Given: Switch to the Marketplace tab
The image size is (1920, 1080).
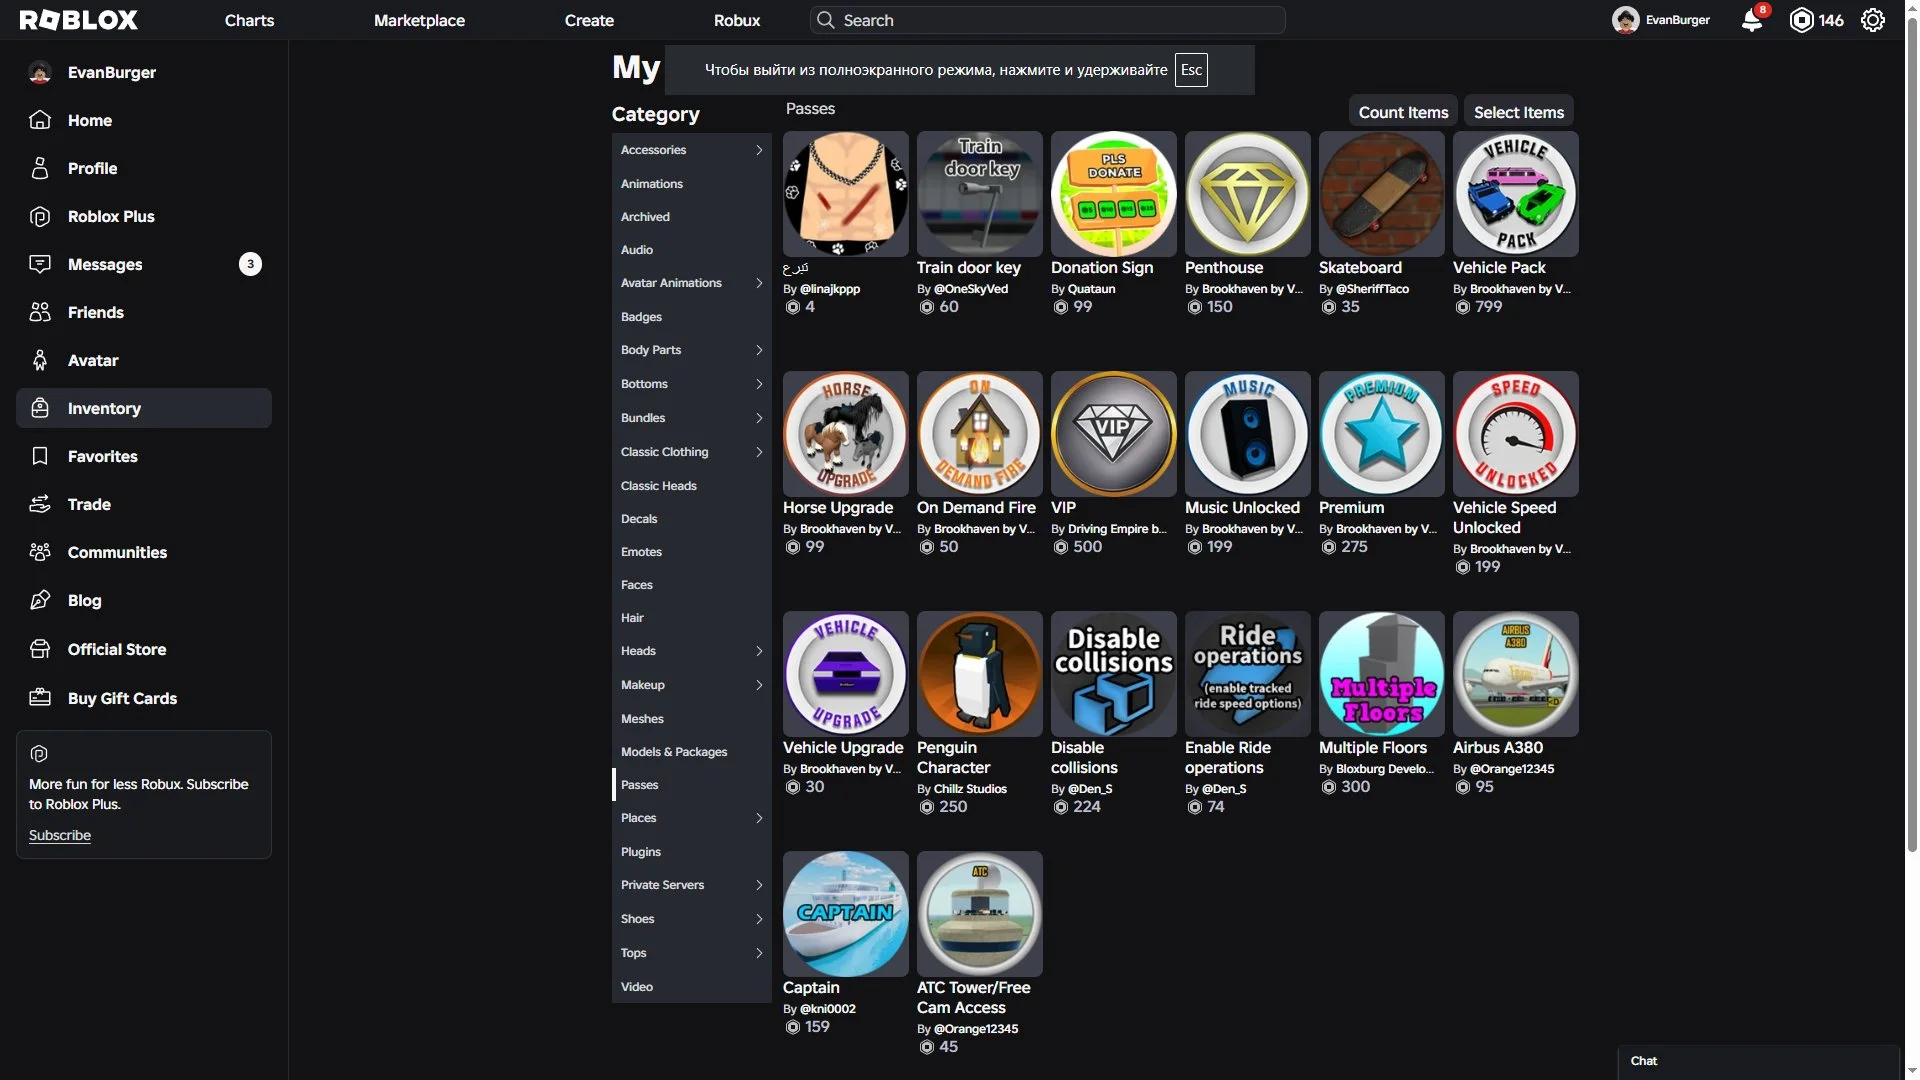Looking at the screenshot, I should click(x=419, y=20).
